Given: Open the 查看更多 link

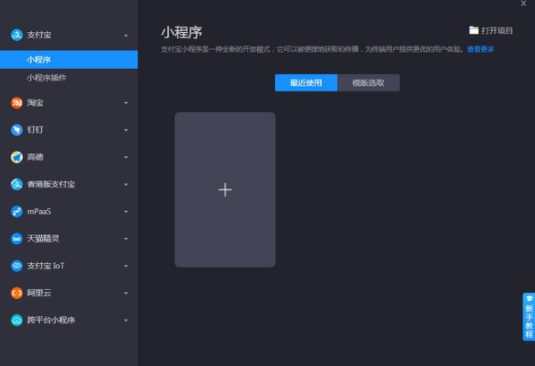Looking at the screenshot, I should pos(480,49).
